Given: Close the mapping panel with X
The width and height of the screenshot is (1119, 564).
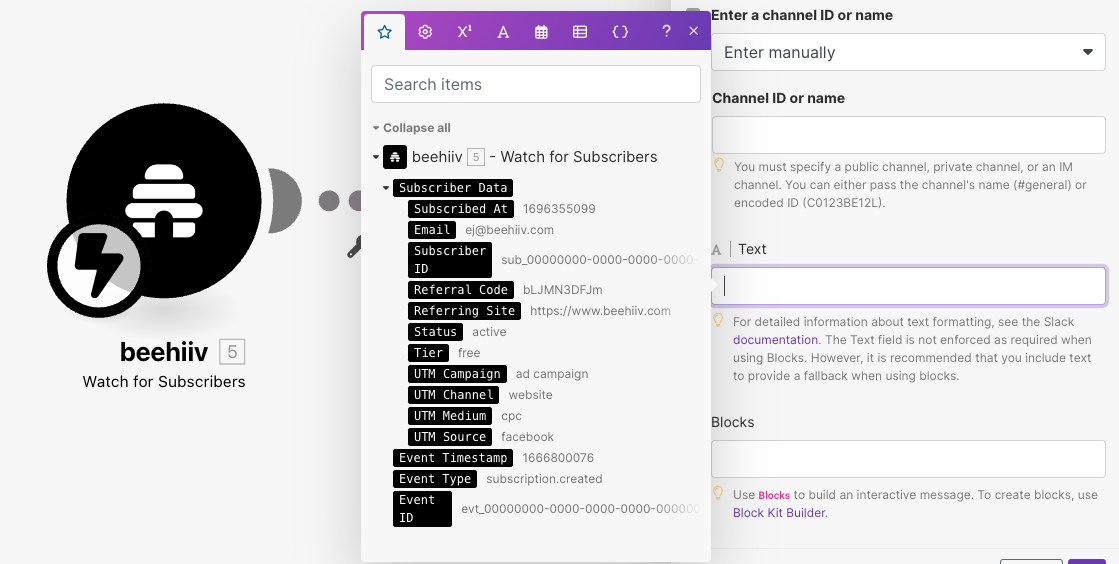Looking at the screenshot, I should pyautogui.click(x=694, y=31).
